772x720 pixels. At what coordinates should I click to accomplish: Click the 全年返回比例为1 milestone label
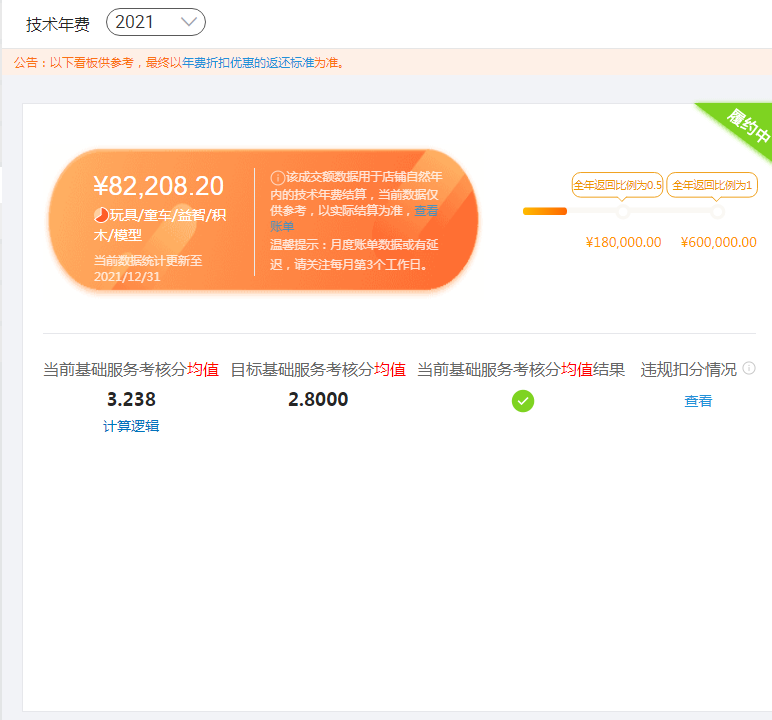(x=712, y=185)
